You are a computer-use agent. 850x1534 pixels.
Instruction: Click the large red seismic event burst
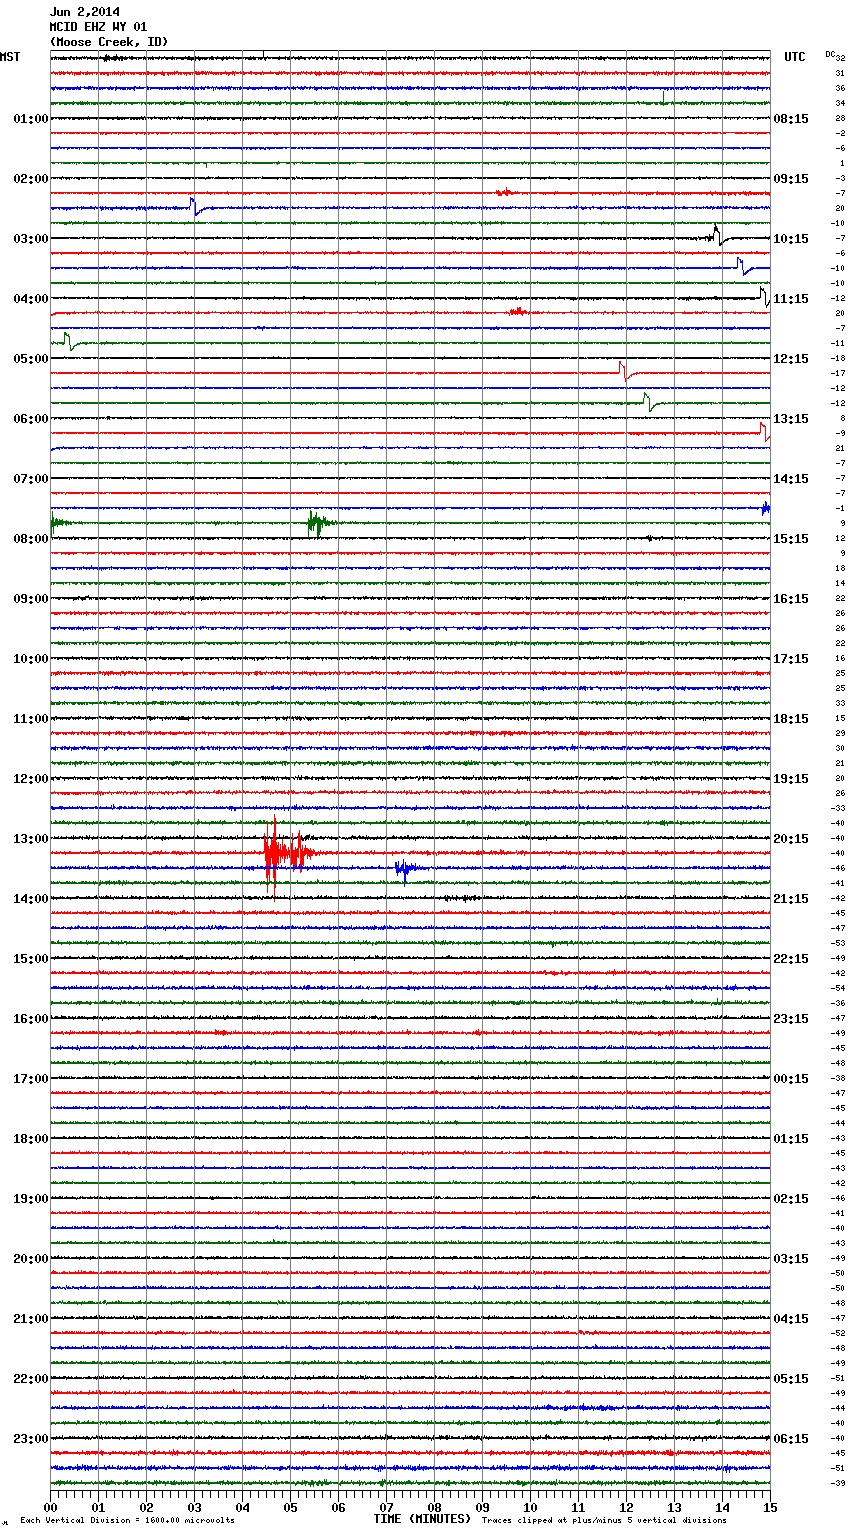282,853
